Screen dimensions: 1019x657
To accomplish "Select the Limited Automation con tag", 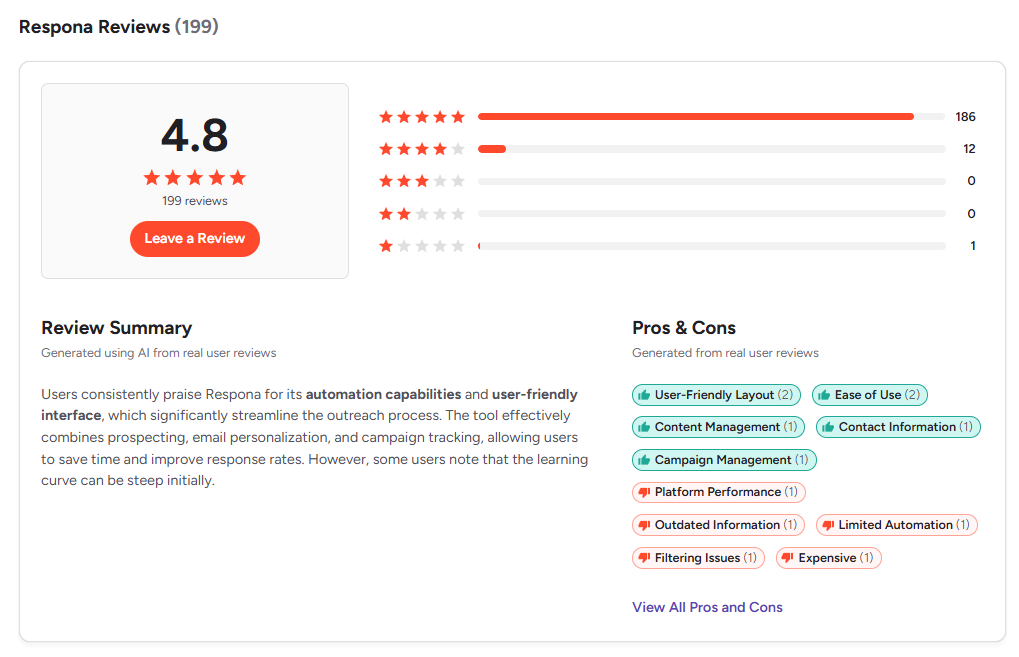I will coord(896,525).
